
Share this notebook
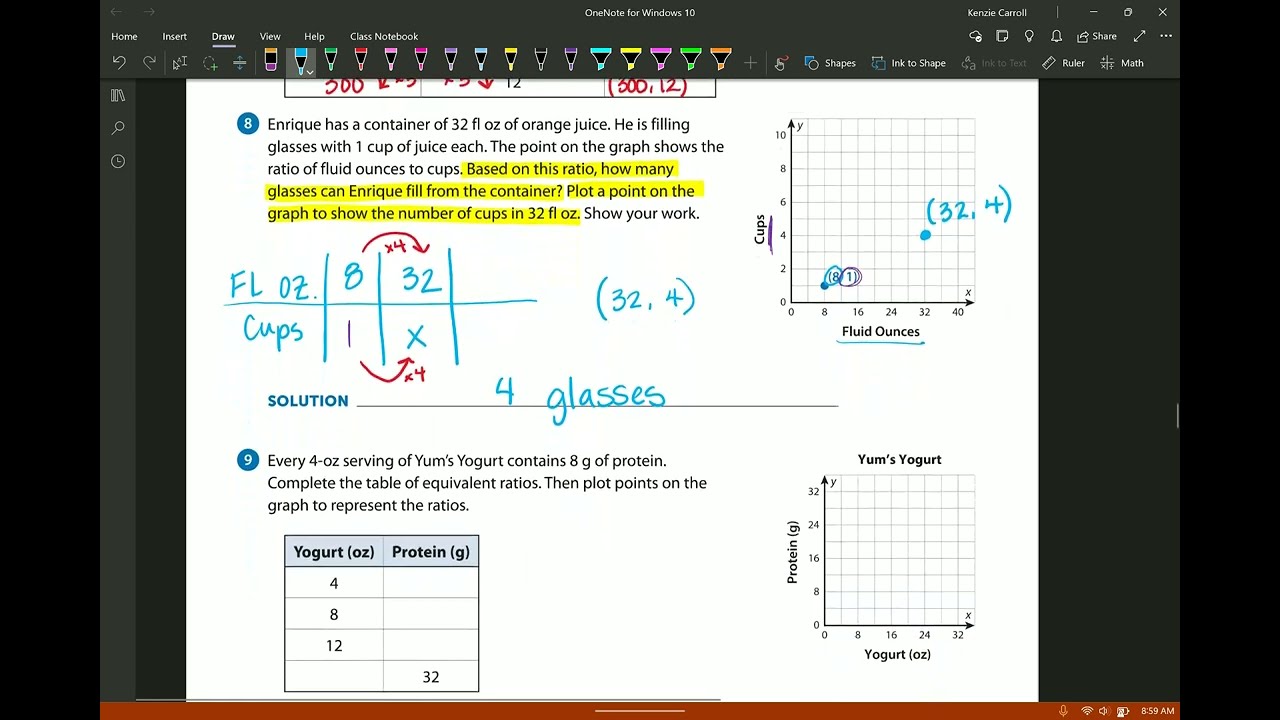[1097, 36]
